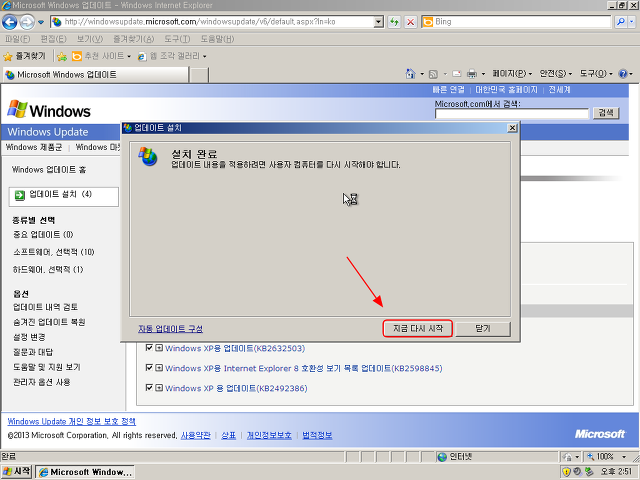Expand details for KB2632503 update

click(x=159, y=348)
